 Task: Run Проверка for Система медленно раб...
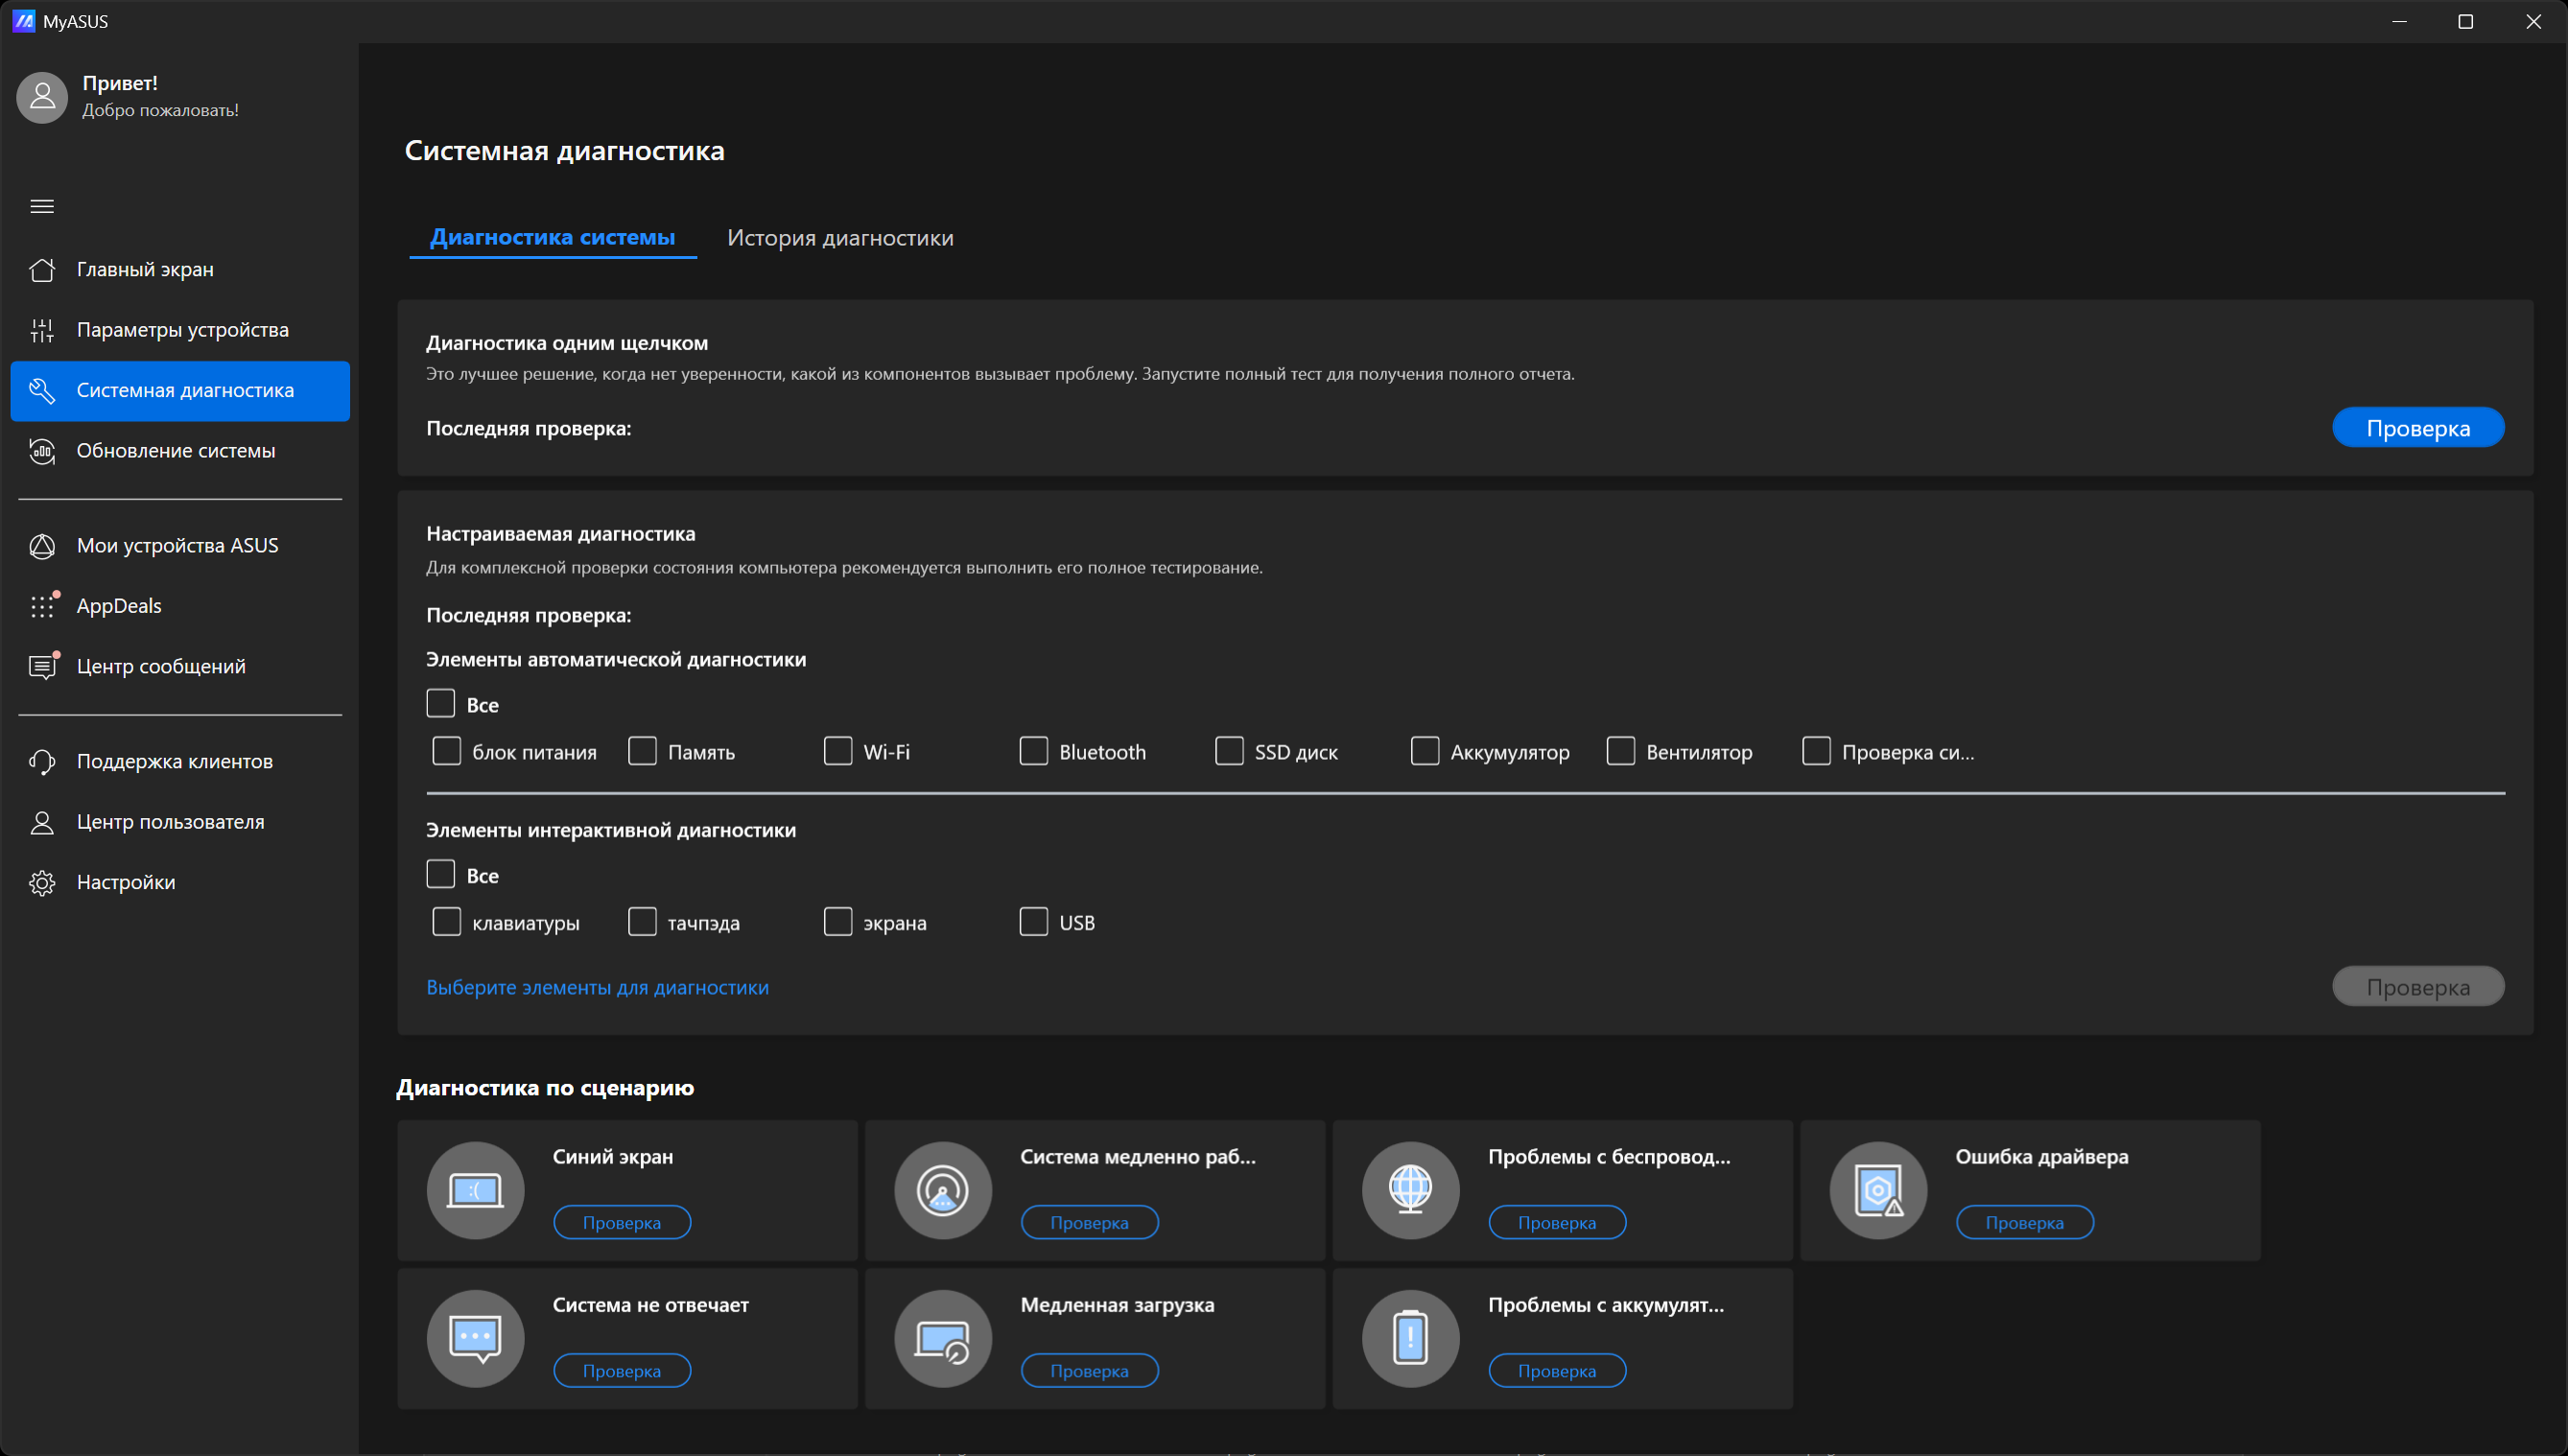pyautogui.click(x=1090, y=1223)
